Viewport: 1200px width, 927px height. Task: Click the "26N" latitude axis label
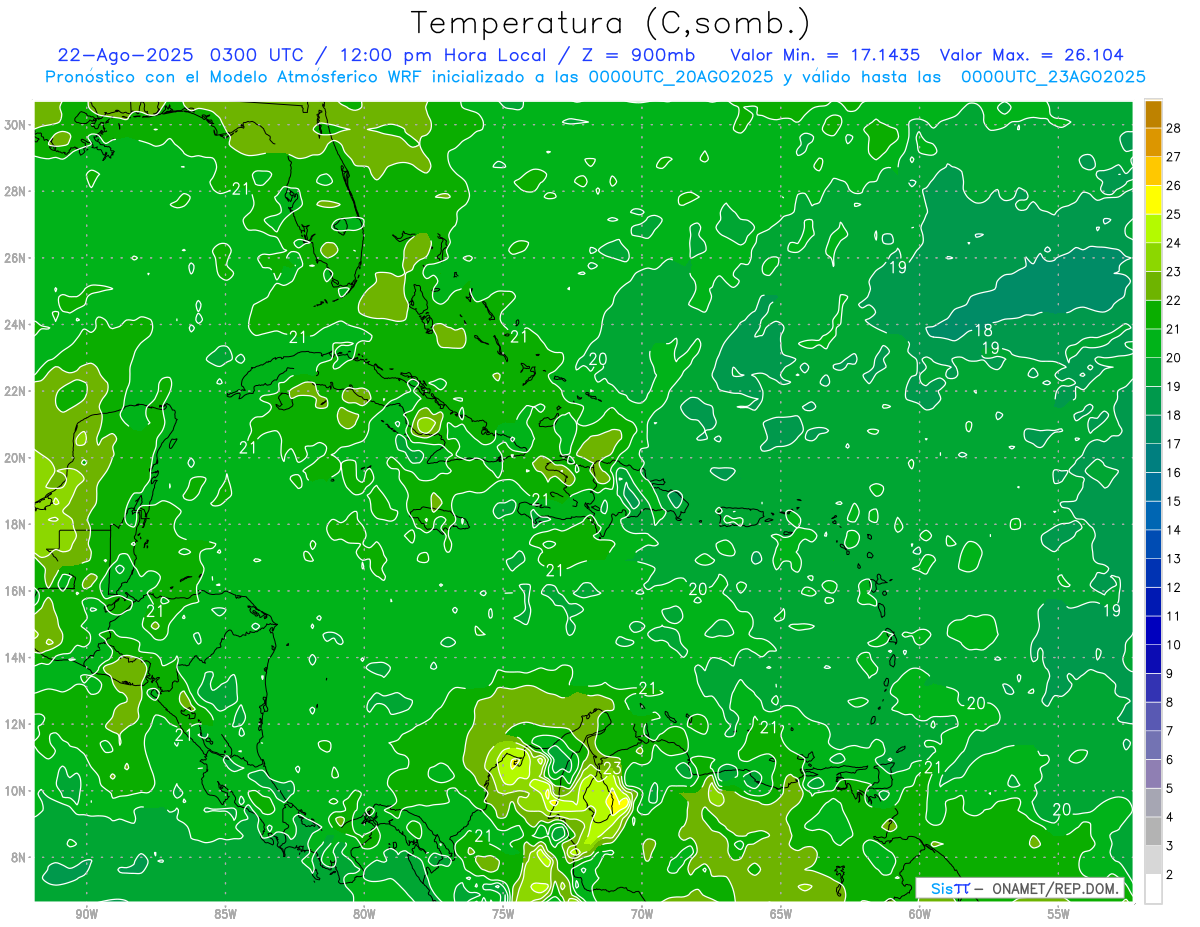17,257
